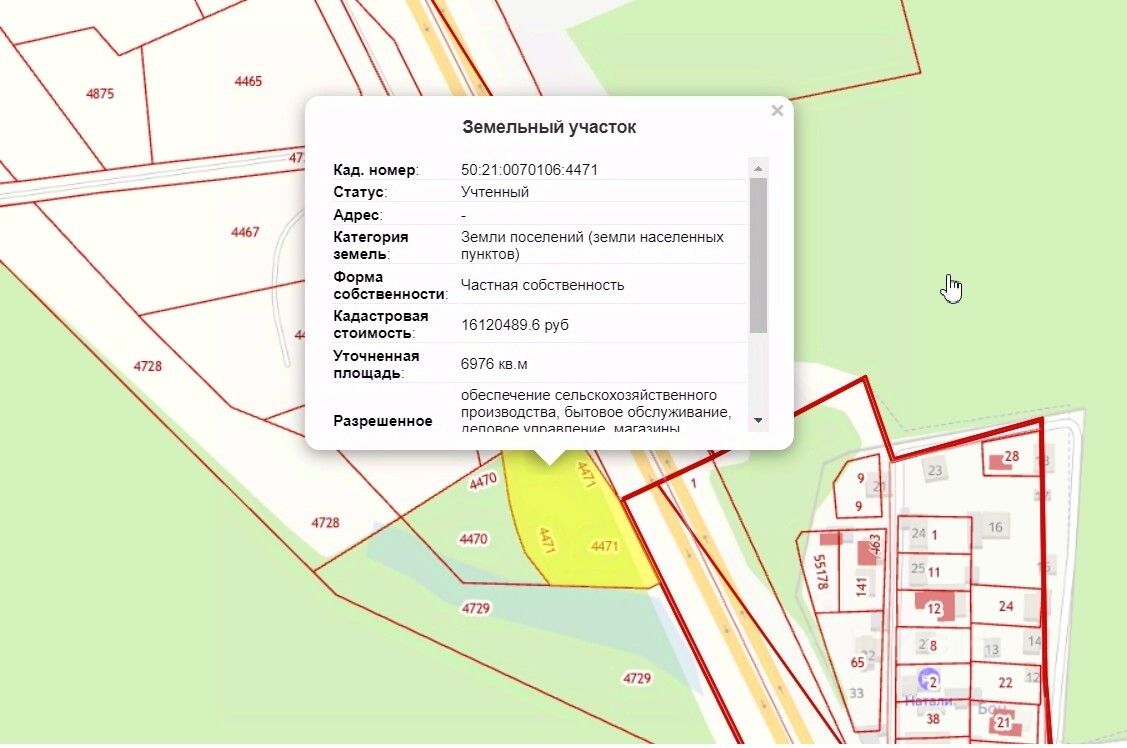Select parcel 4470 next to highlighted plot
Viewport: 1127px width, 748px height.
[474, 539]
